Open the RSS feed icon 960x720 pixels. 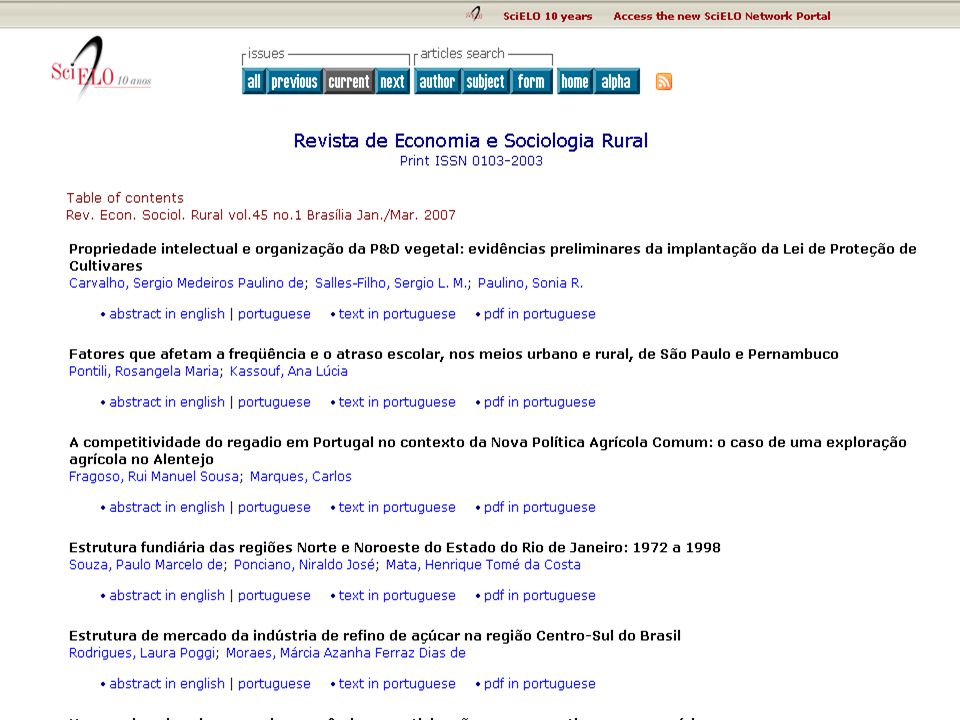pos(664,81)
